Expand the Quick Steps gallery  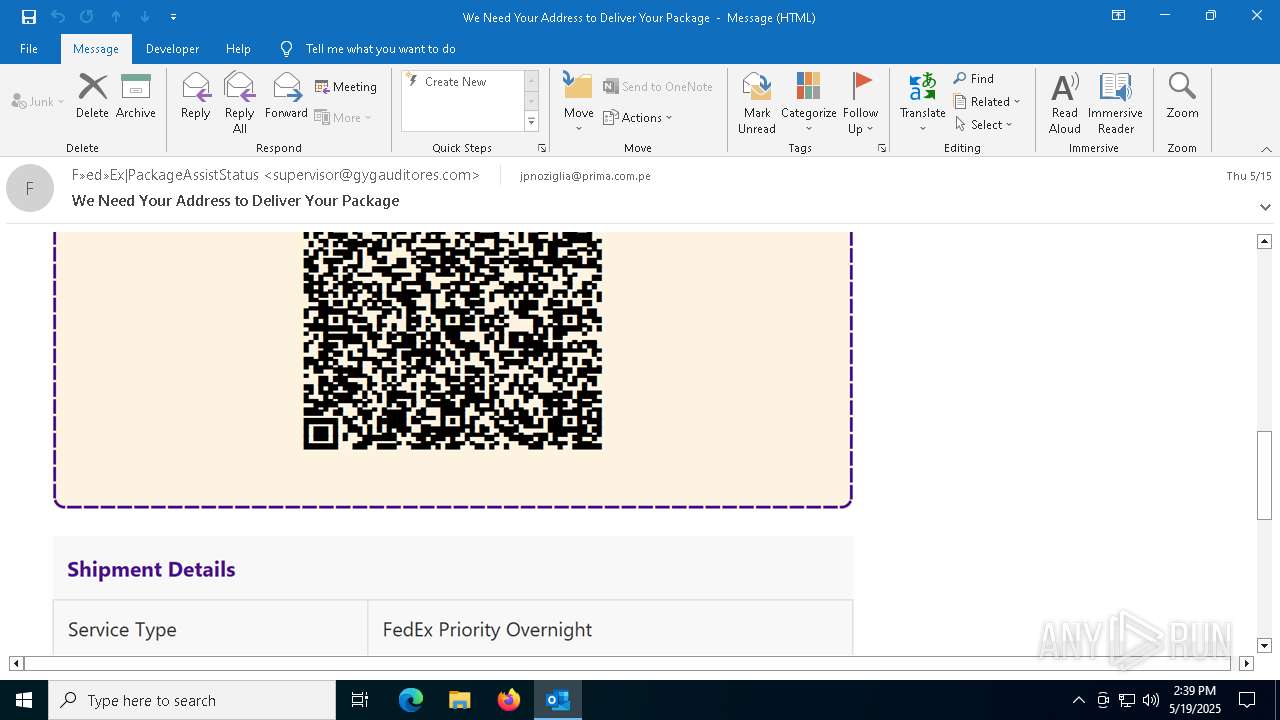531,122
